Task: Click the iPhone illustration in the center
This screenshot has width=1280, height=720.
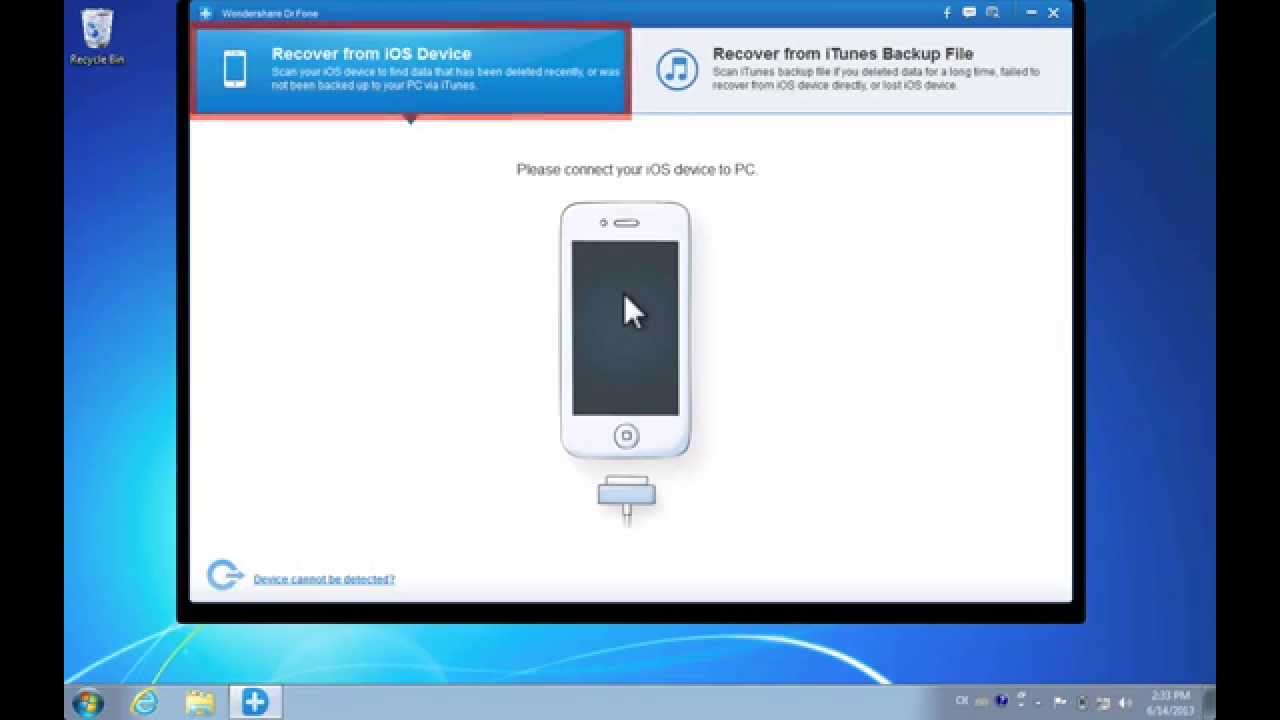Action: point(625,330)
